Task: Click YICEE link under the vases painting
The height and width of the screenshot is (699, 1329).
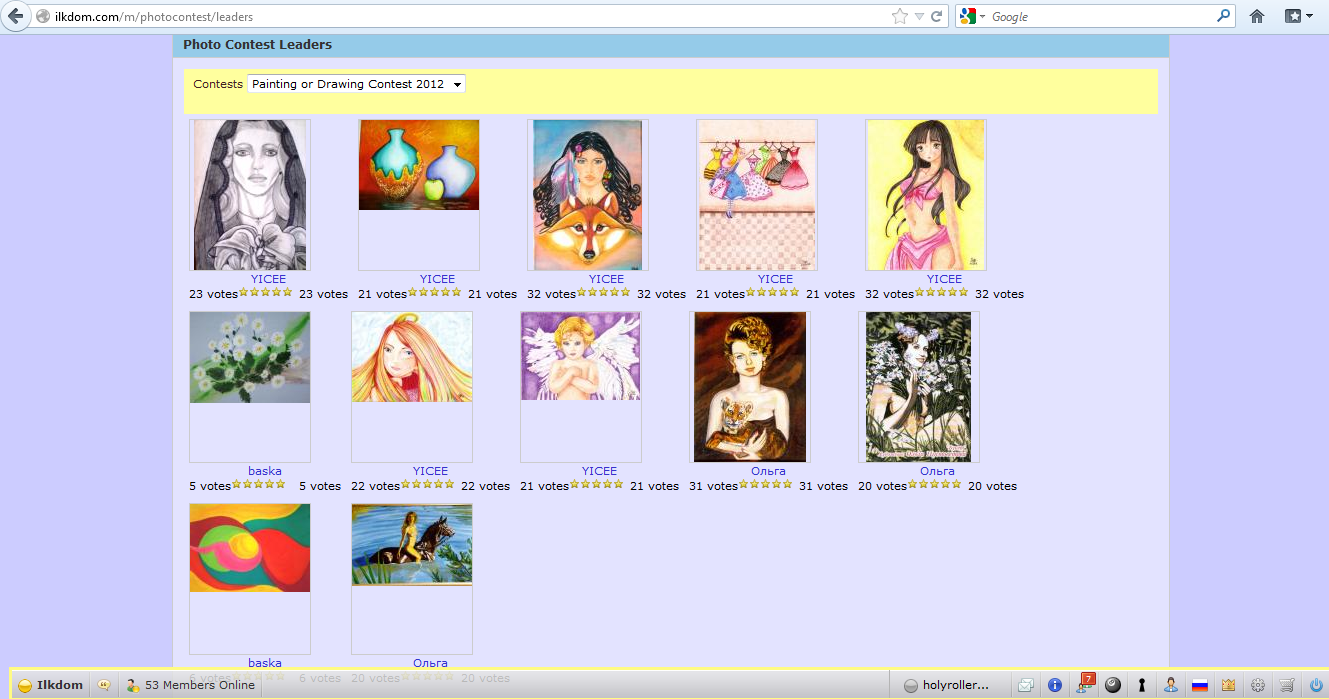Action: coord(437,279)
